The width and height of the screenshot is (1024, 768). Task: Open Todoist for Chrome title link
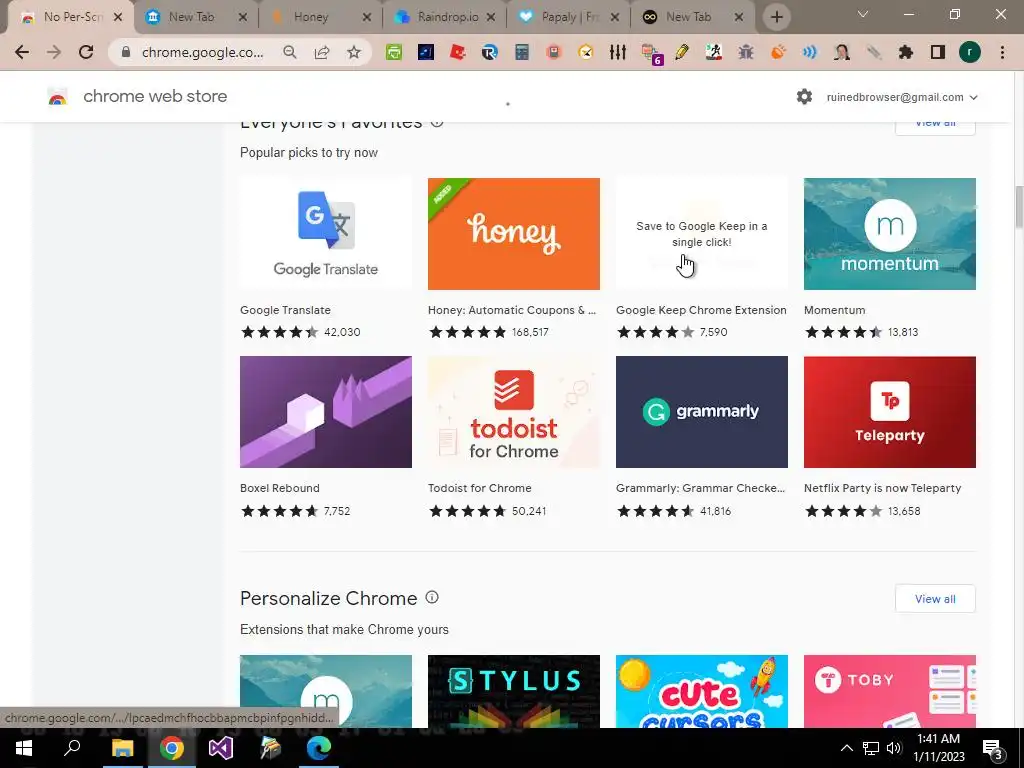click(479, 488)
